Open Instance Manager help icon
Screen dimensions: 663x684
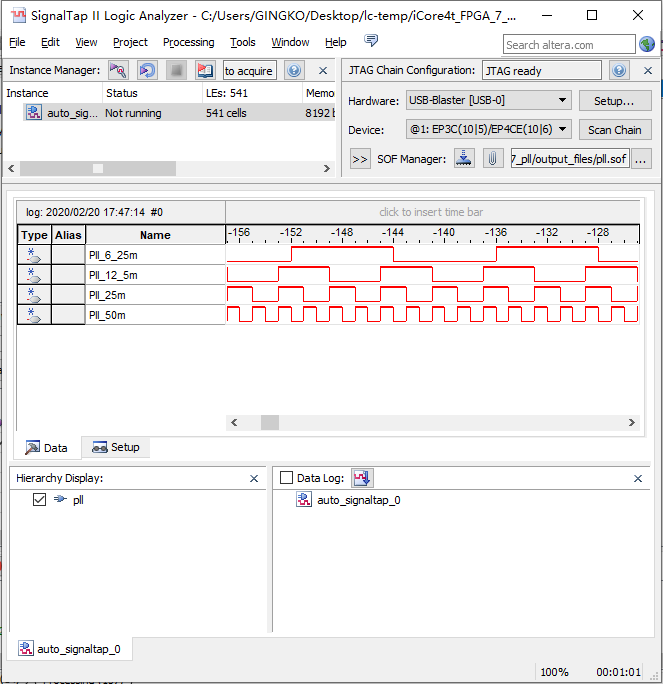pyautogui.click(x=293, y=71)
